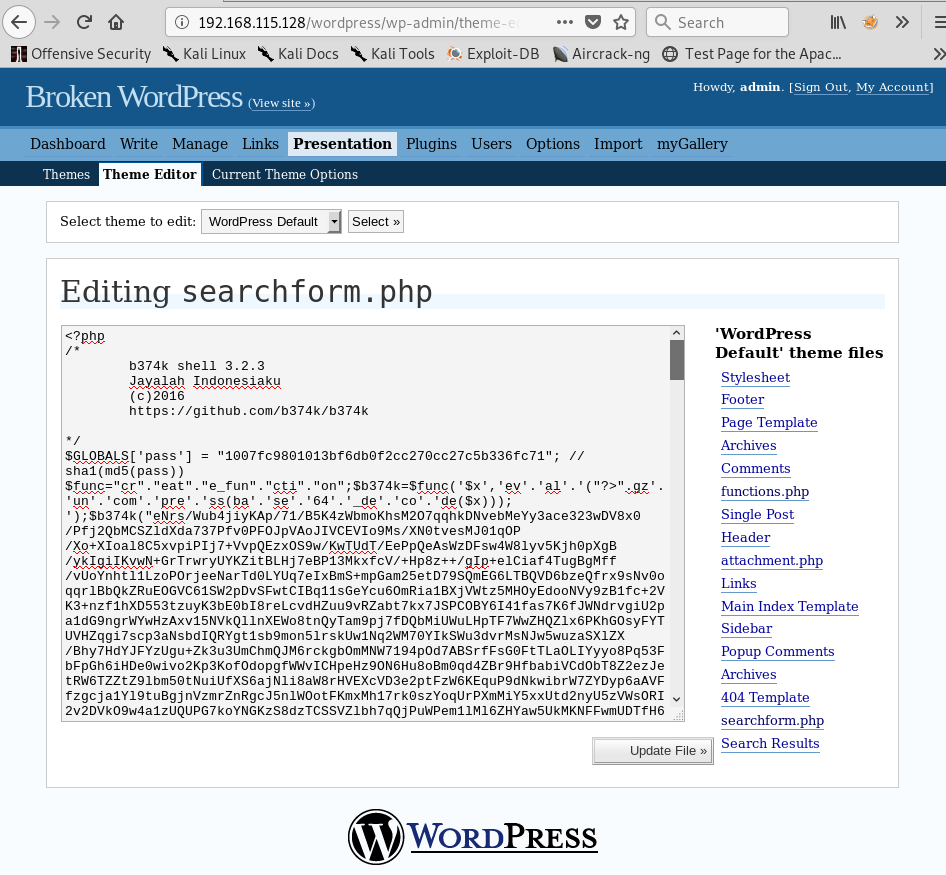The height and width of the screenshot is (875, 946).
Task: Bookmark this page with the star icon
Action: [x=621, y=22]
